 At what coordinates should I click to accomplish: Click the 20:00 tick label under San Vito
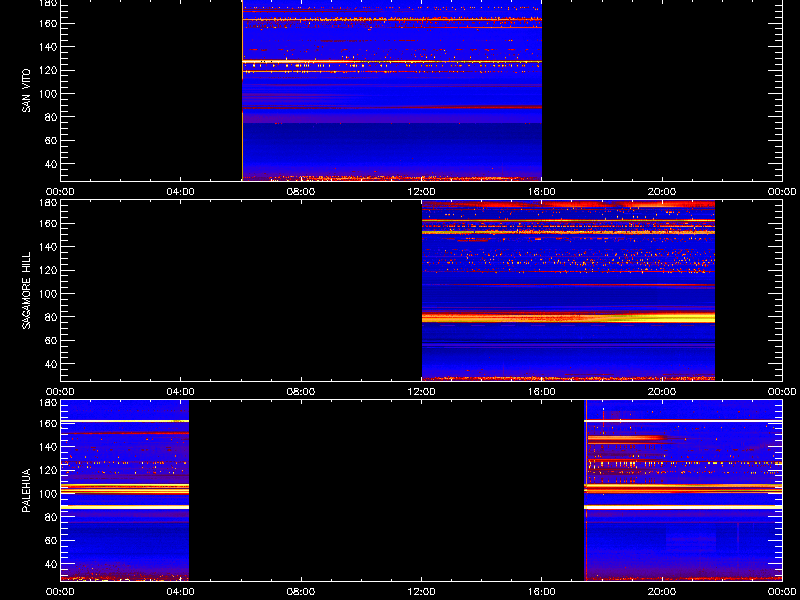pos(662,192)
